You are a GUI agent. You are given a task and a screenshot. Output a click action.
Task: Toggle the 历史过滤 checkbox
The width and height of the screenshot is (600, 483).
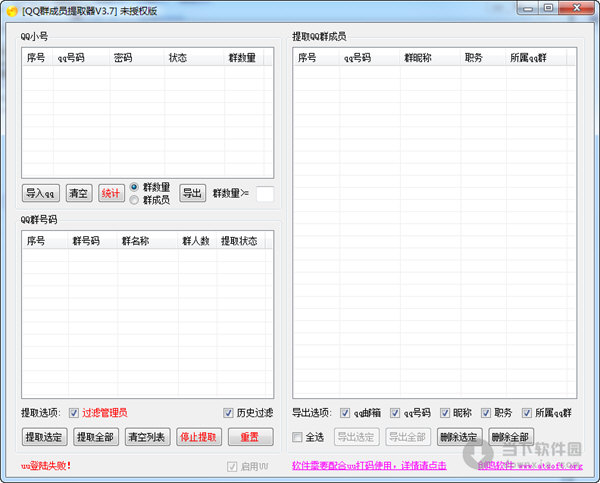click(228, 413)
